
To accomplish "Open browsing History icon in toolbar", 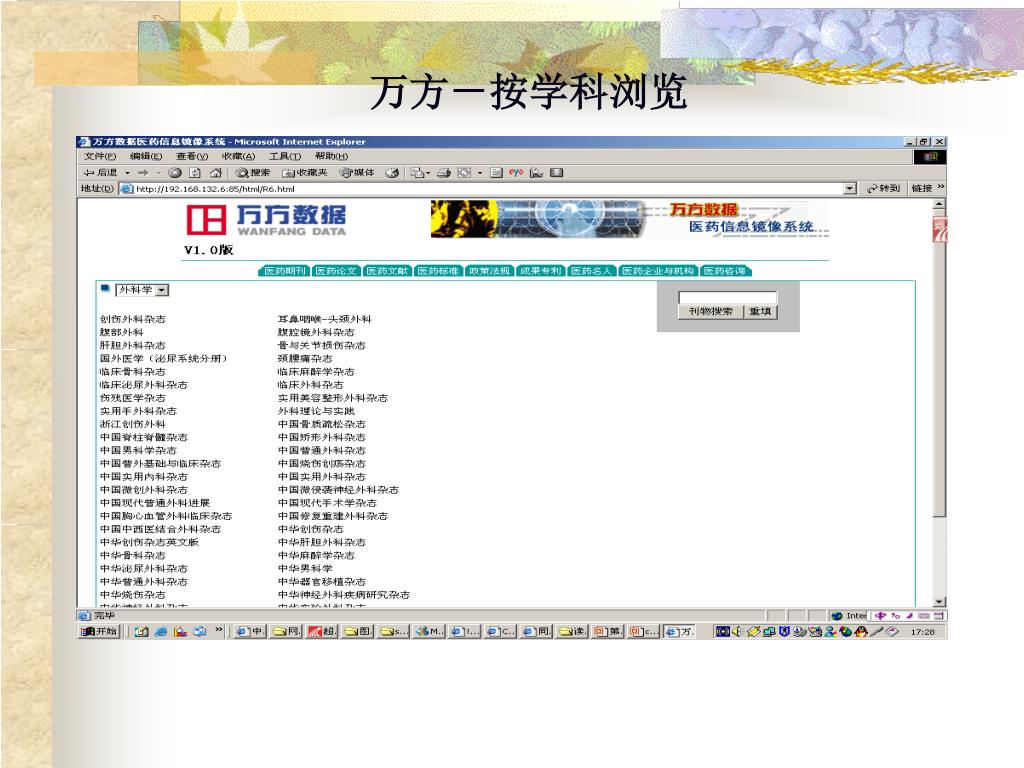I will [392, 172].
